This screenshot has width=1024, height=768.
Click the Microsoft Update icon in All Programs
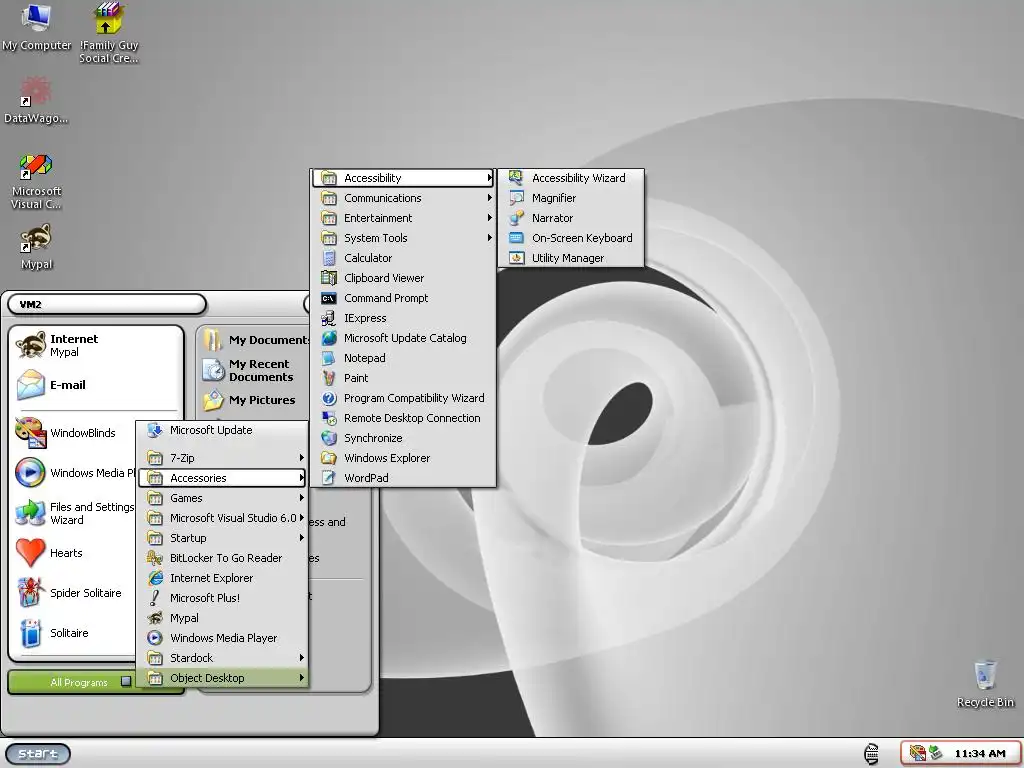click(x=155, y=430)
